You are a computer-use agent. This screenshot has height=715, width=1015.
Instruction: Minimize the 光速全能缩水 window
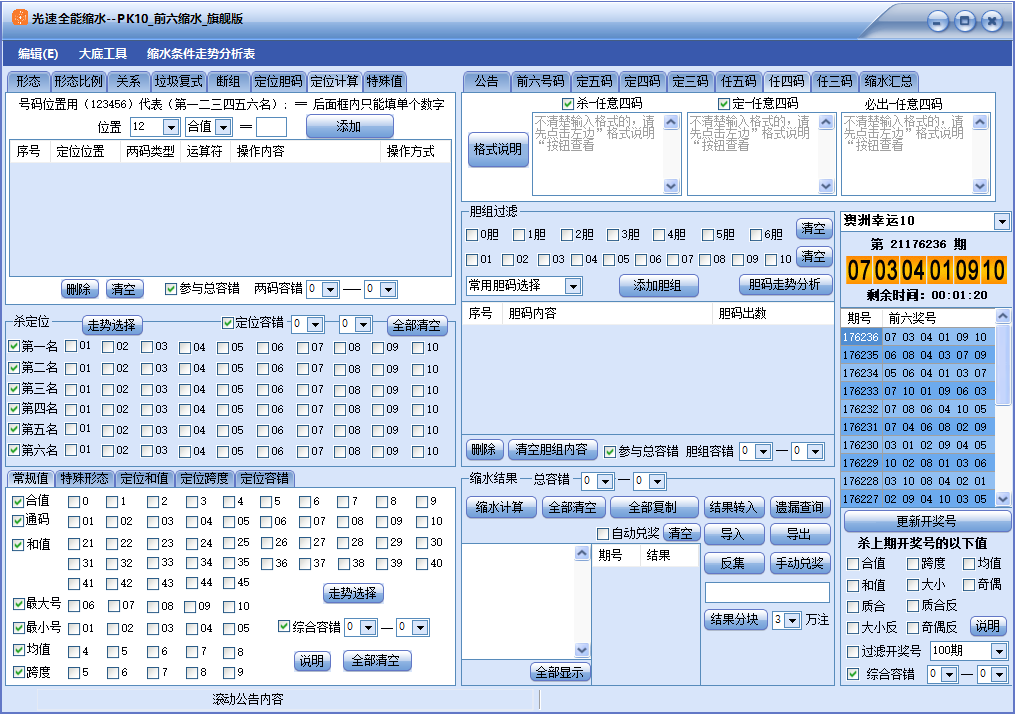click(x=937, y=21)
